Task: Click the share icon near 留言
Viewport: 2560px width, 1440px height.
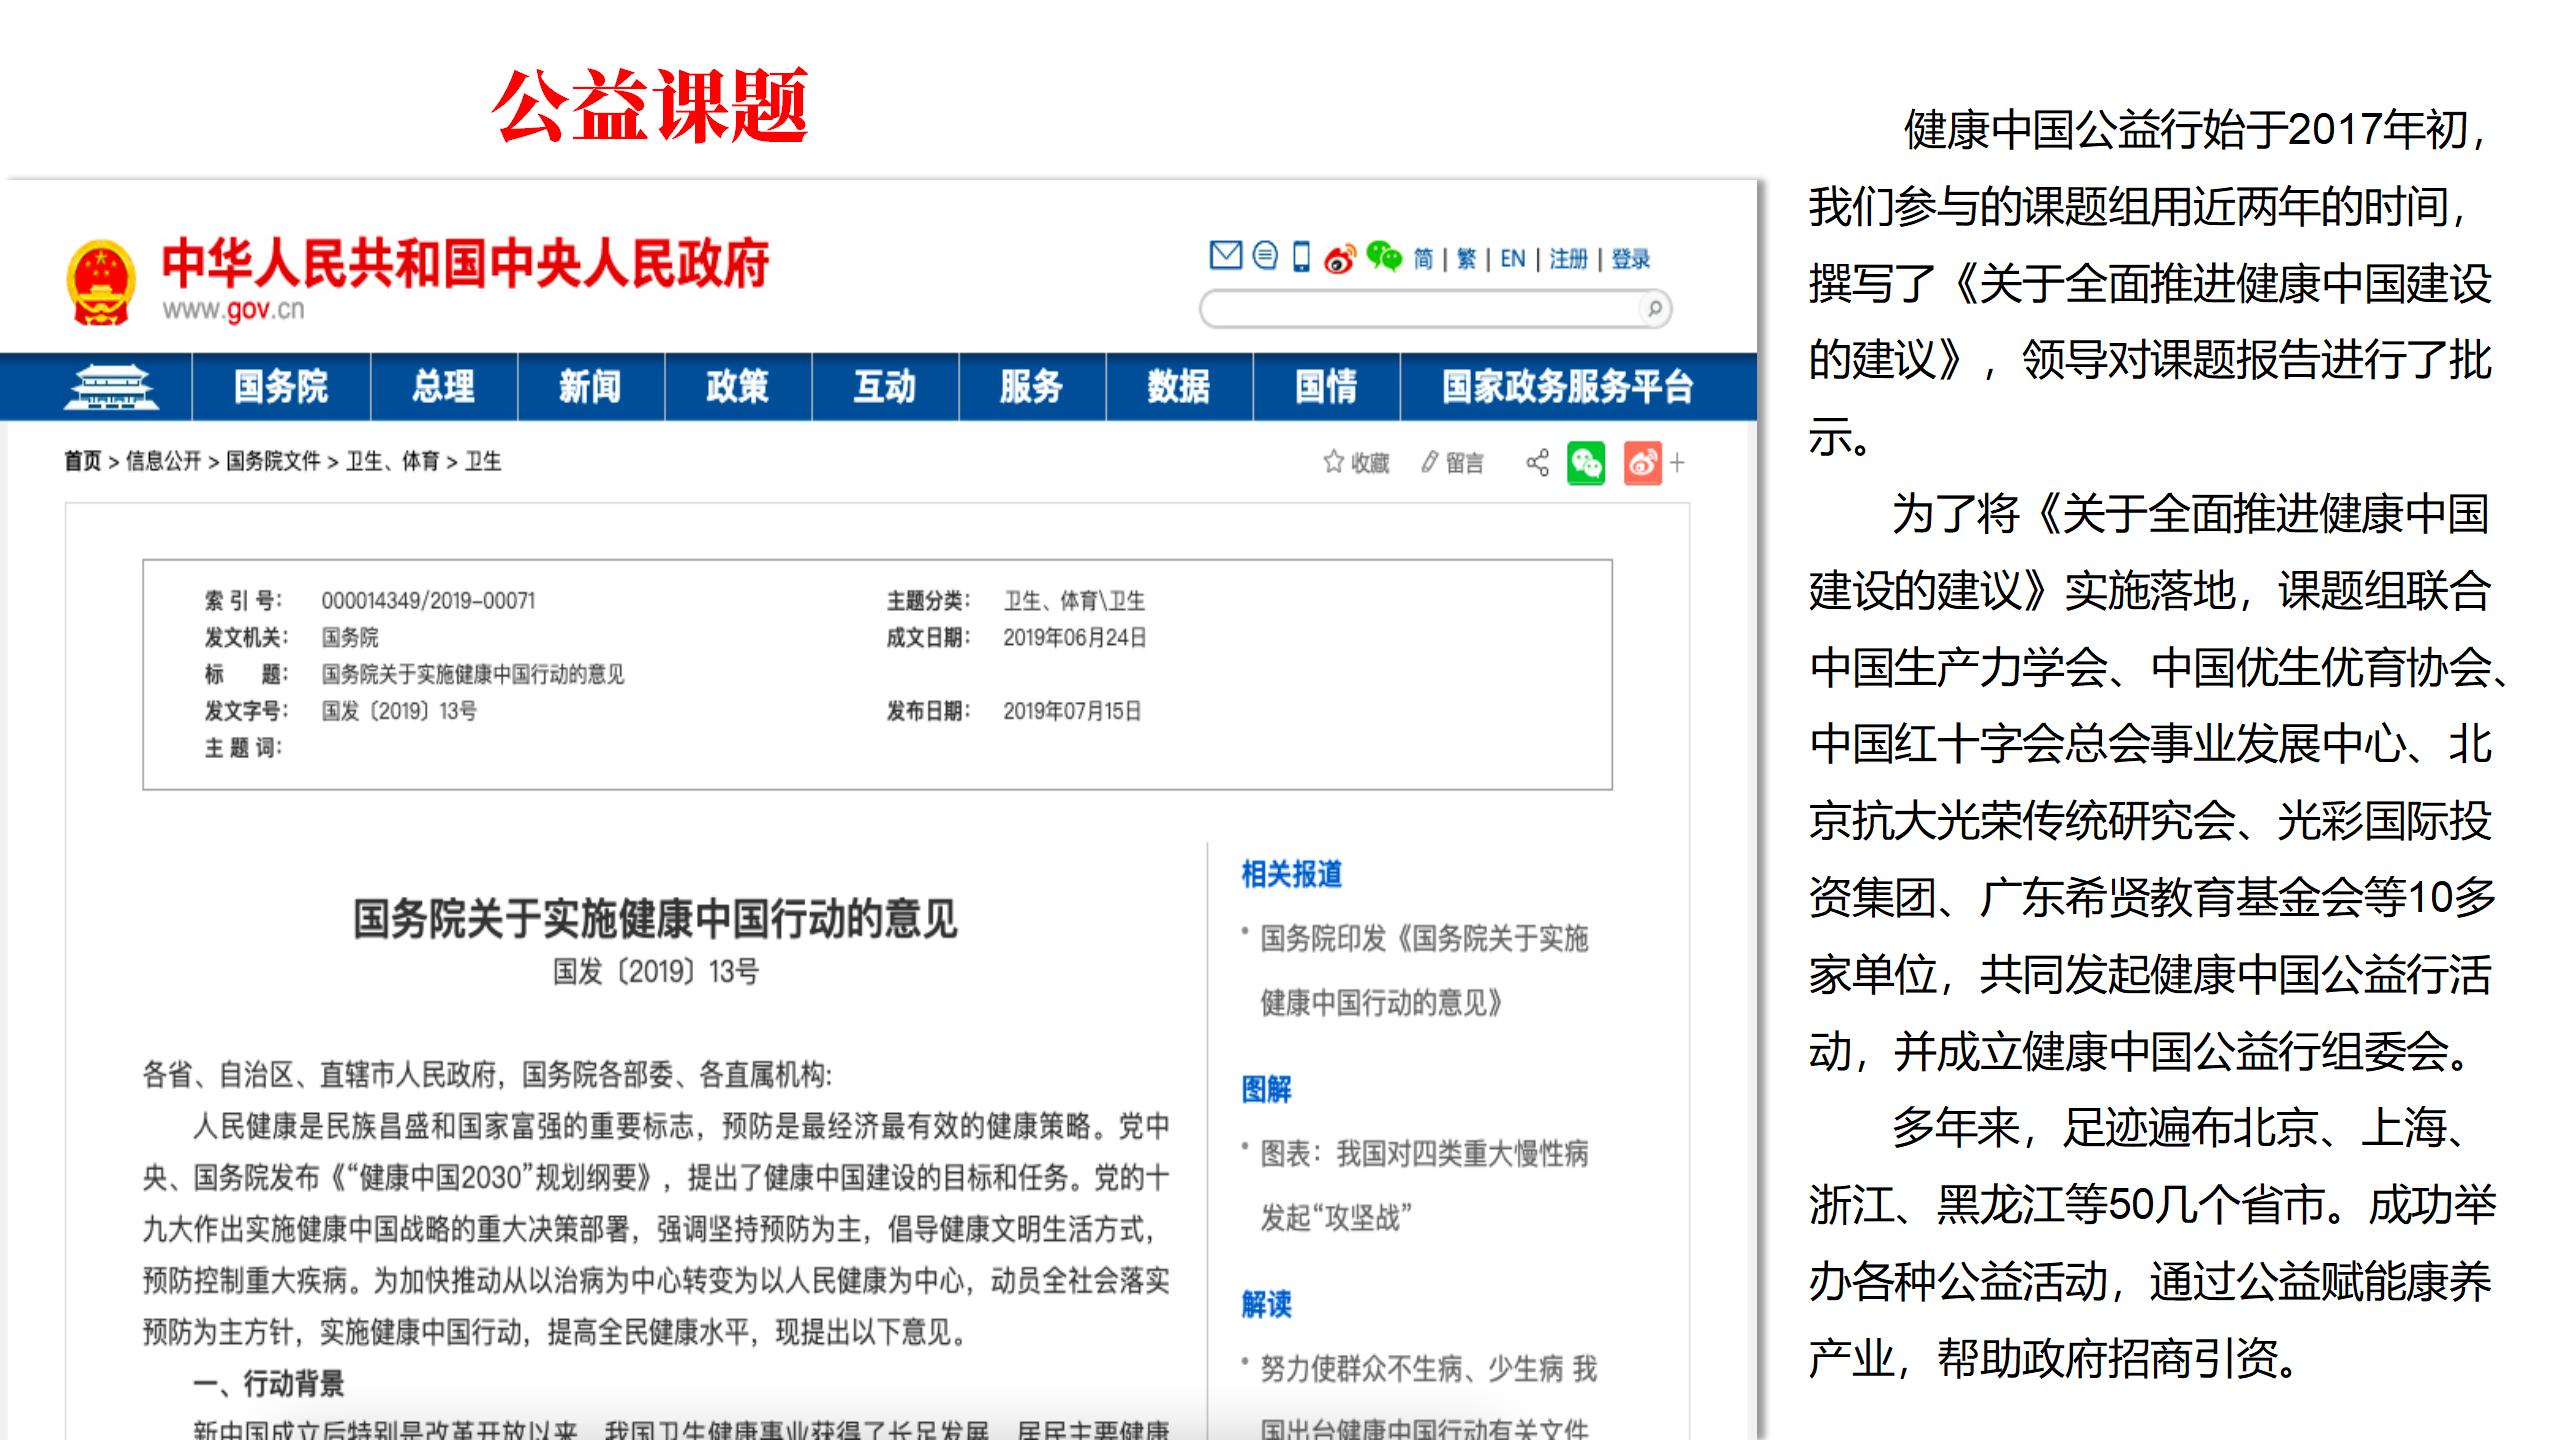Action: click(1537, 463)
